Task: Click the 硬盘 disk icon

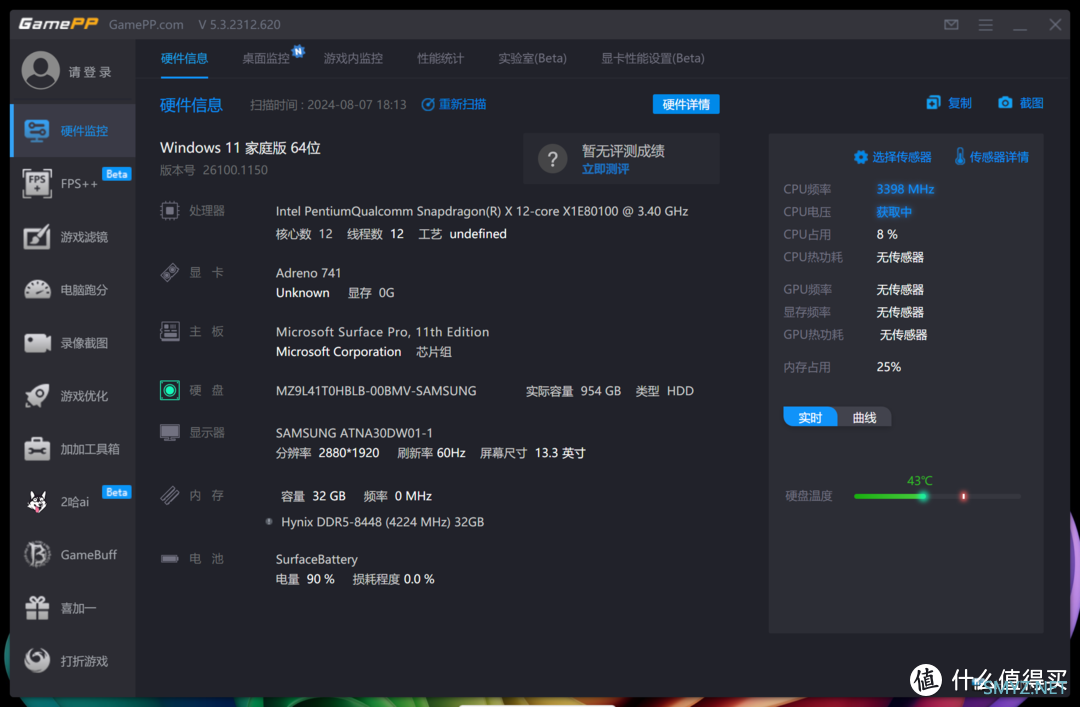Action: (169, 390)
